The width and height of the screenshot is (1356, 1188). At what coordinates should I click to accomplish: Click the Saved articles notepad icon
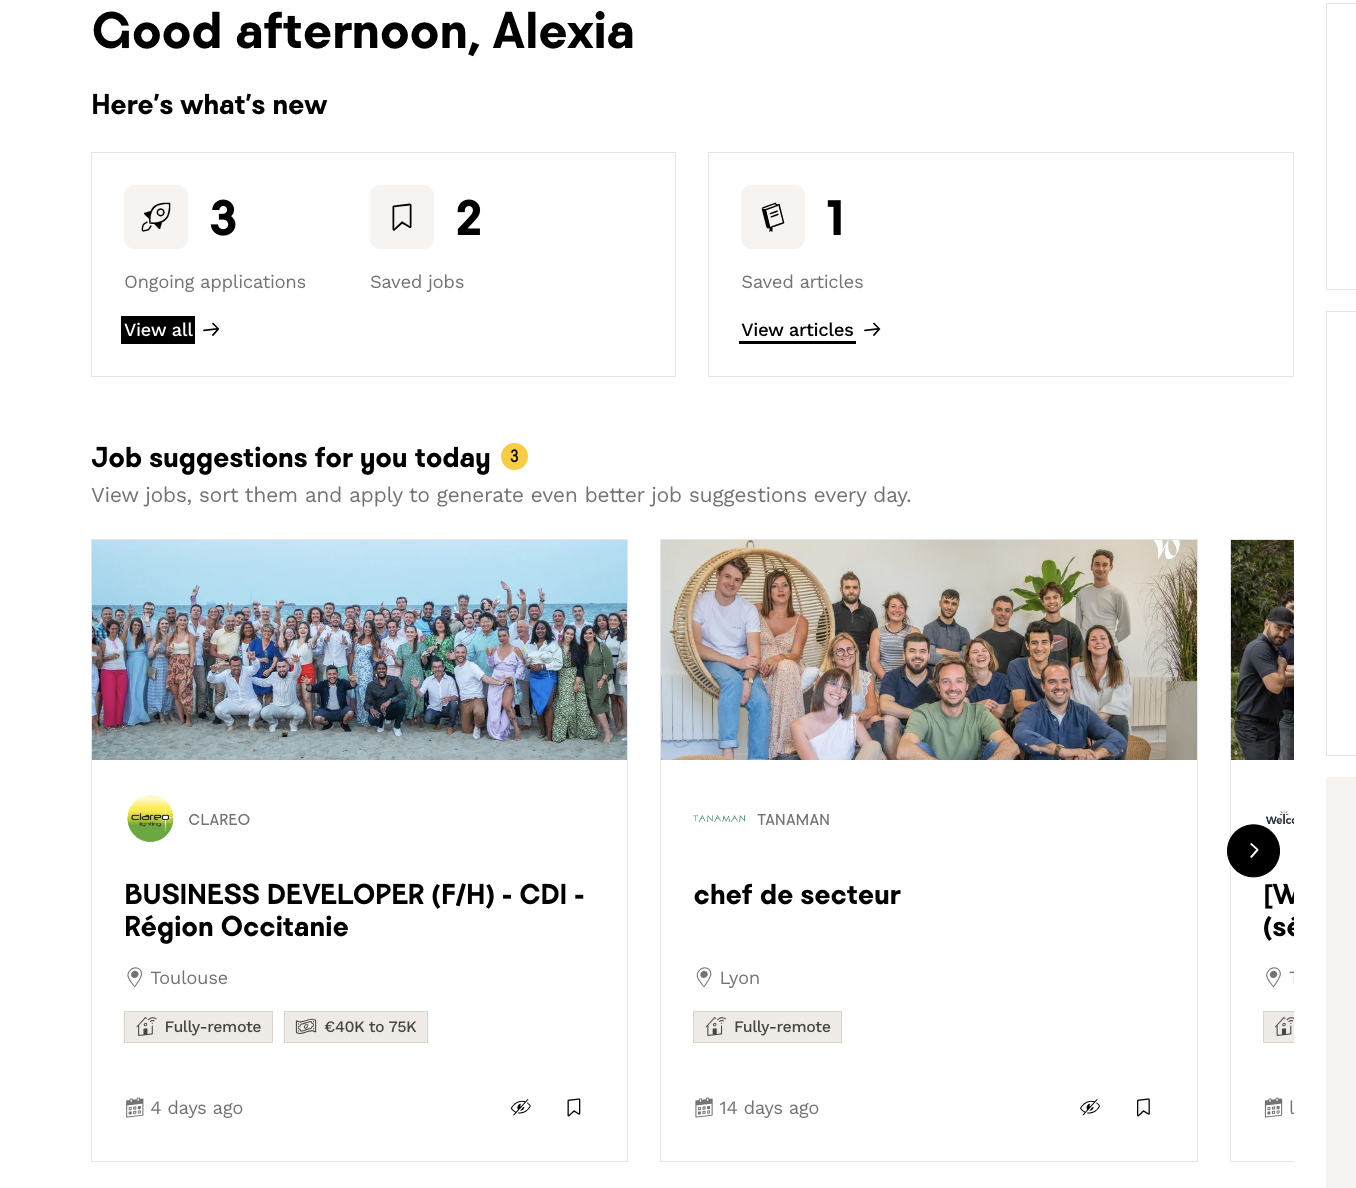773,217
